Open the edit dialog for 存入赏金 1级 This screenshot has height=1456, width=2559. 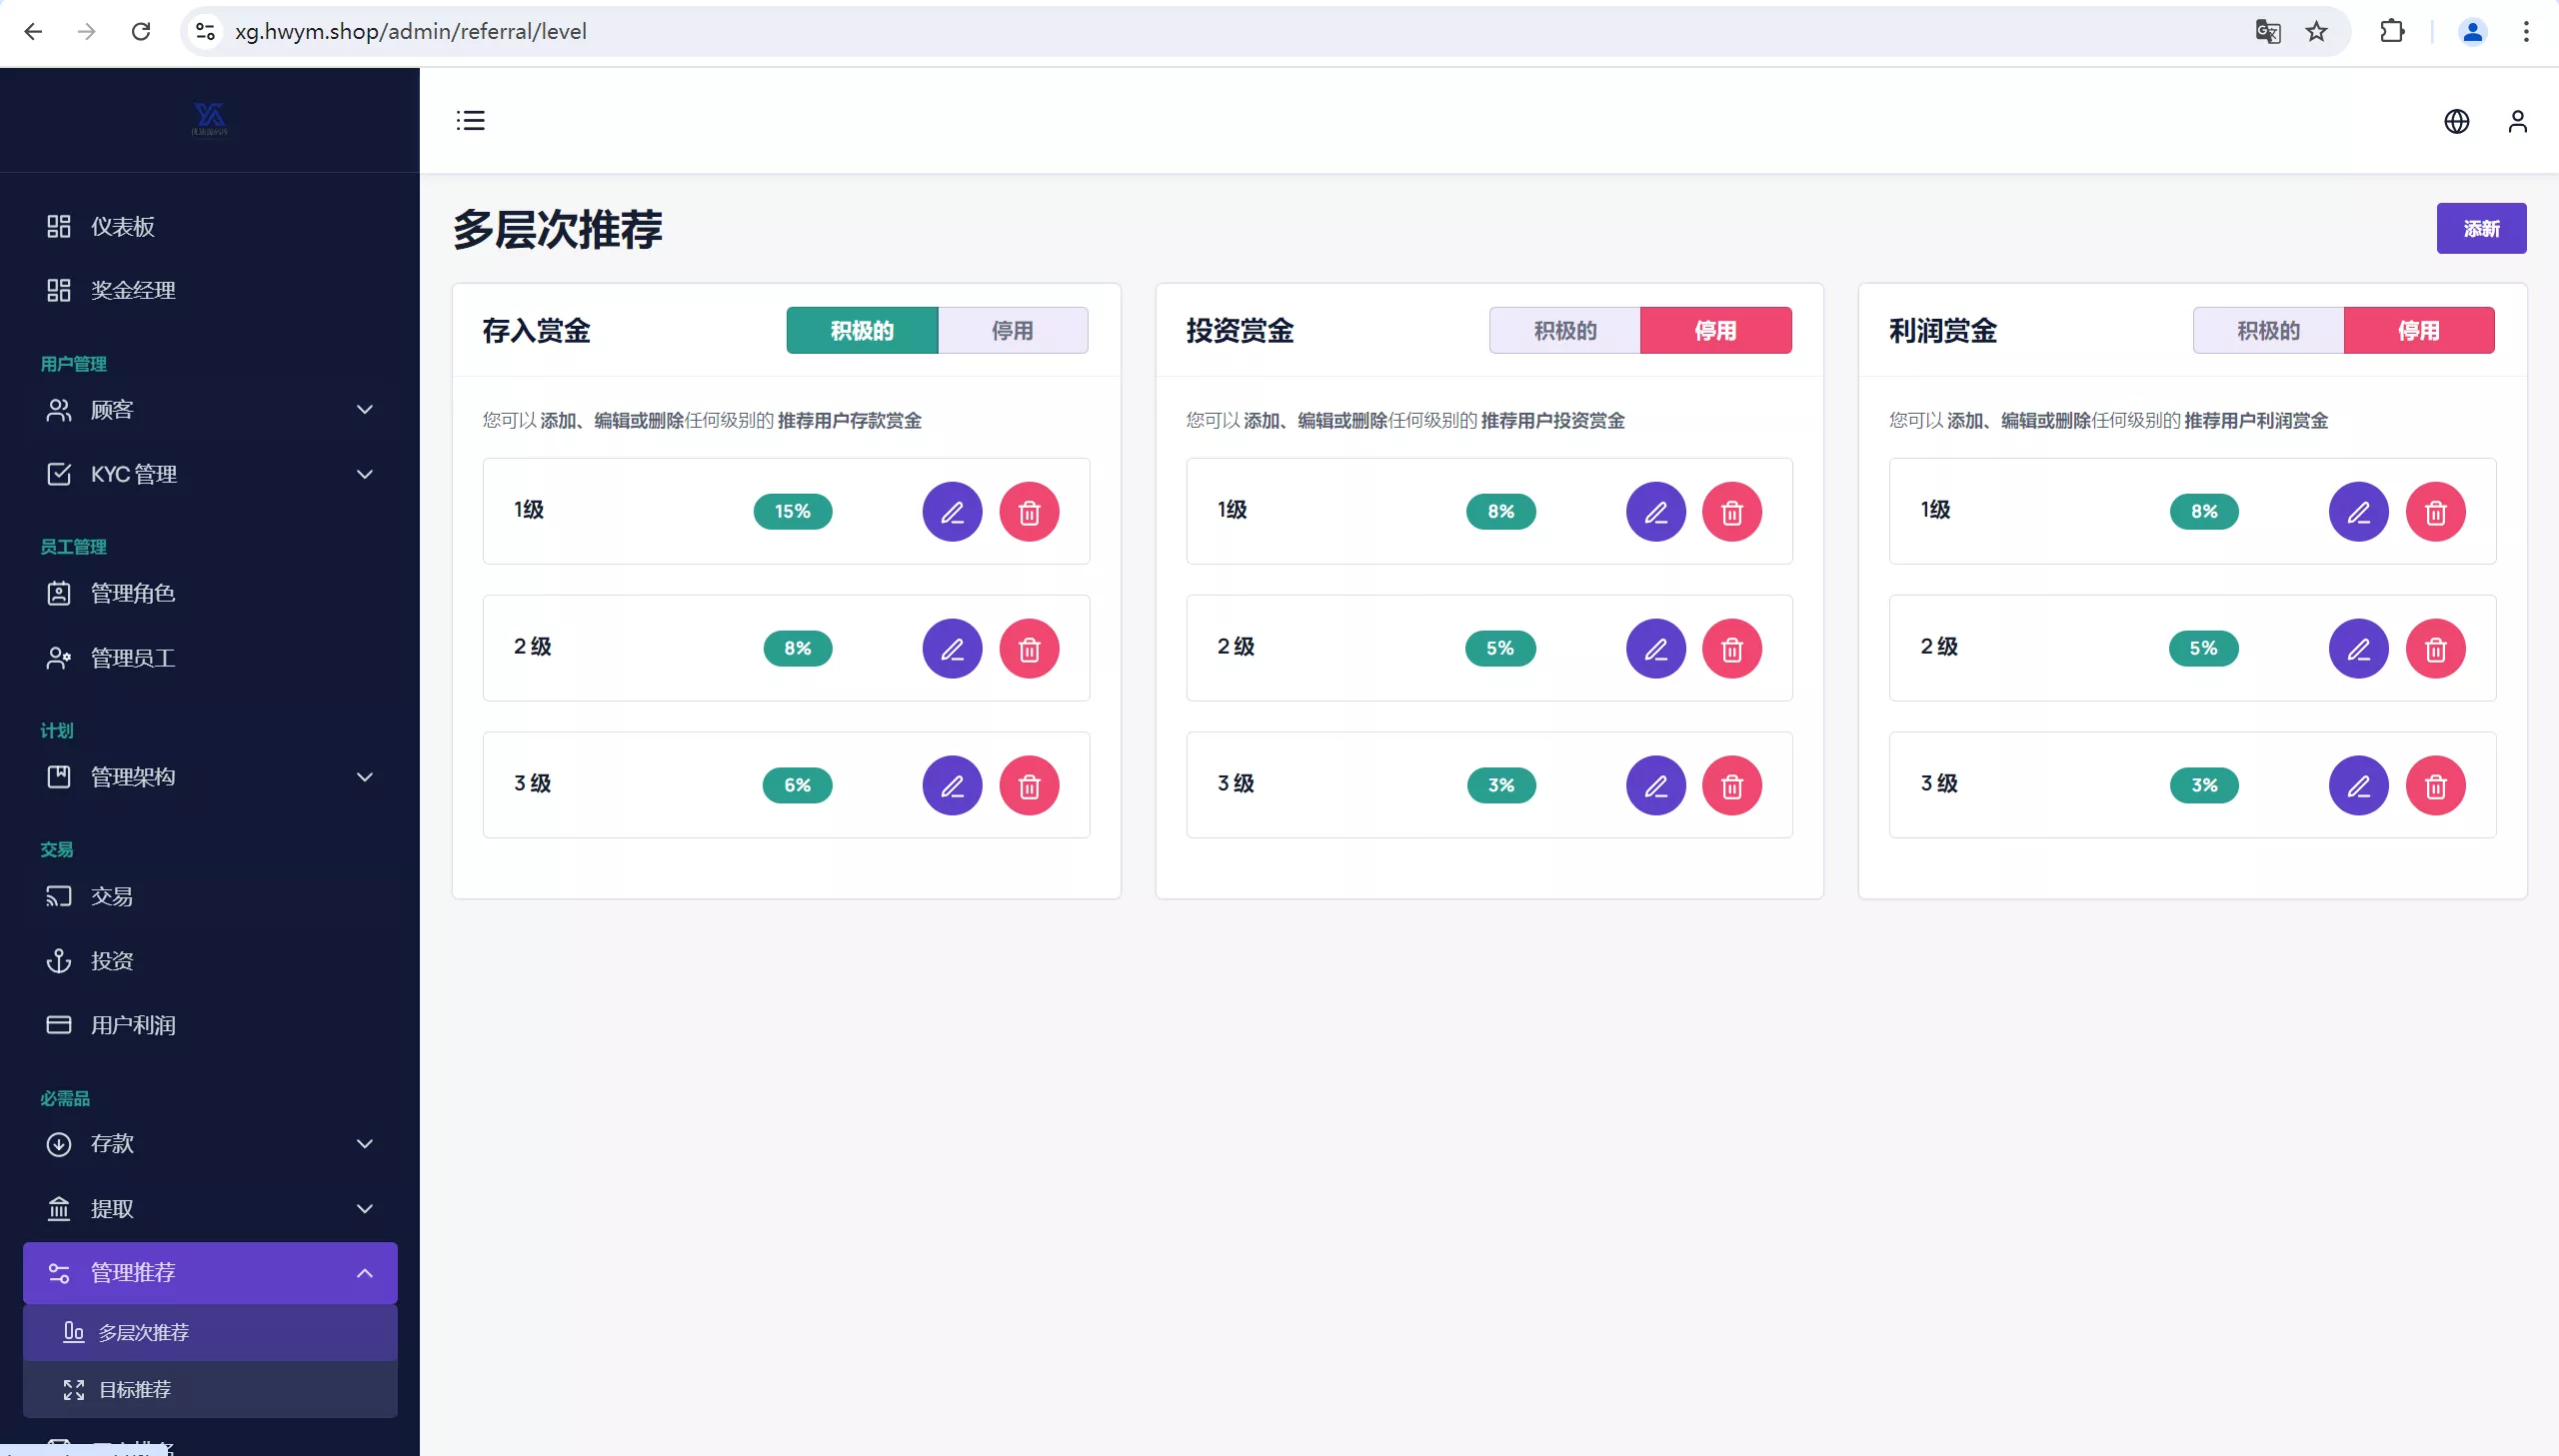[x=951, y=511]
